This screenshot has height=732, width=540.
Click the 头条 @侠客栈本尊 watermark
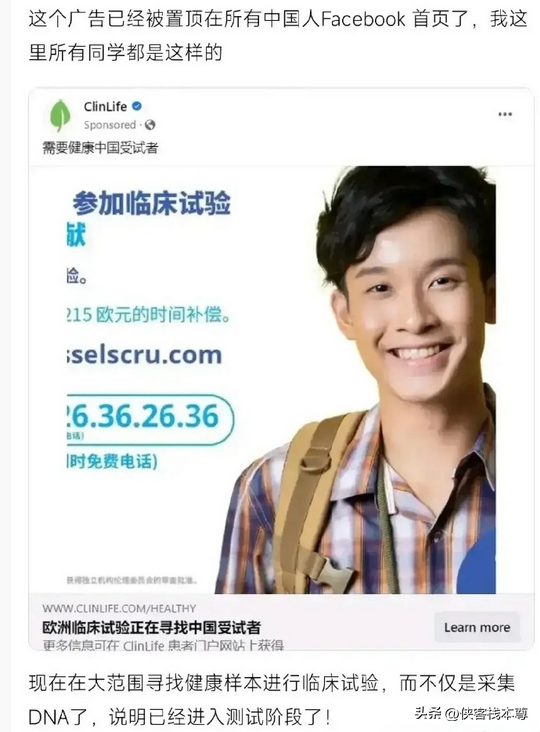[471, 713]
